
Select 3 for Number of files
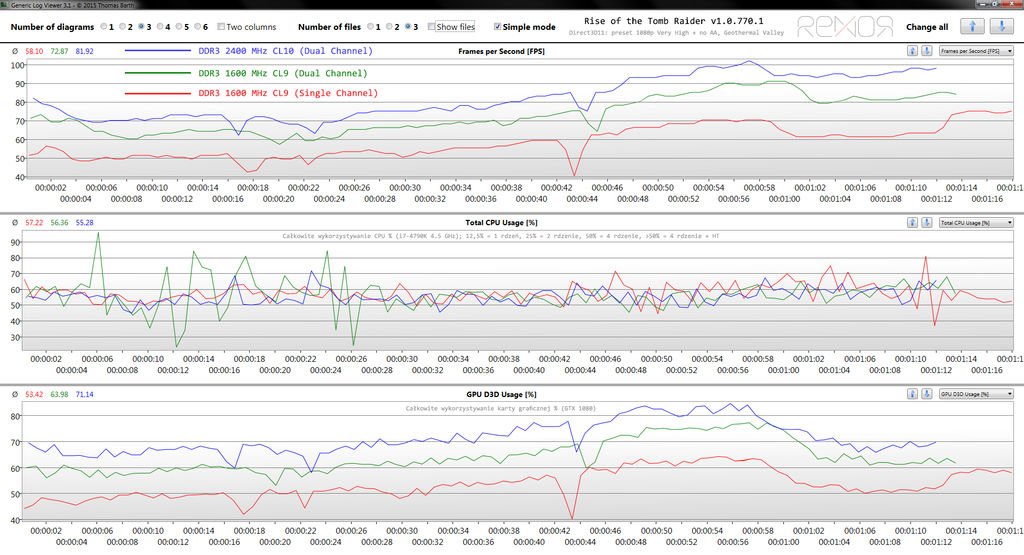tap(408, 27)
